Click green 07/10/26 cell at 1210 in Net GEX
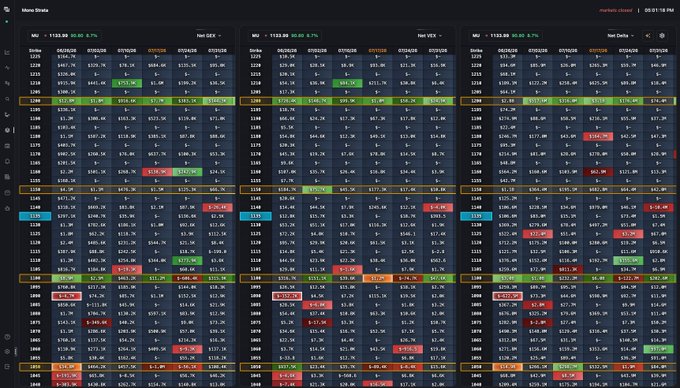This screenshot has width=680, height=388. (127, 83)
